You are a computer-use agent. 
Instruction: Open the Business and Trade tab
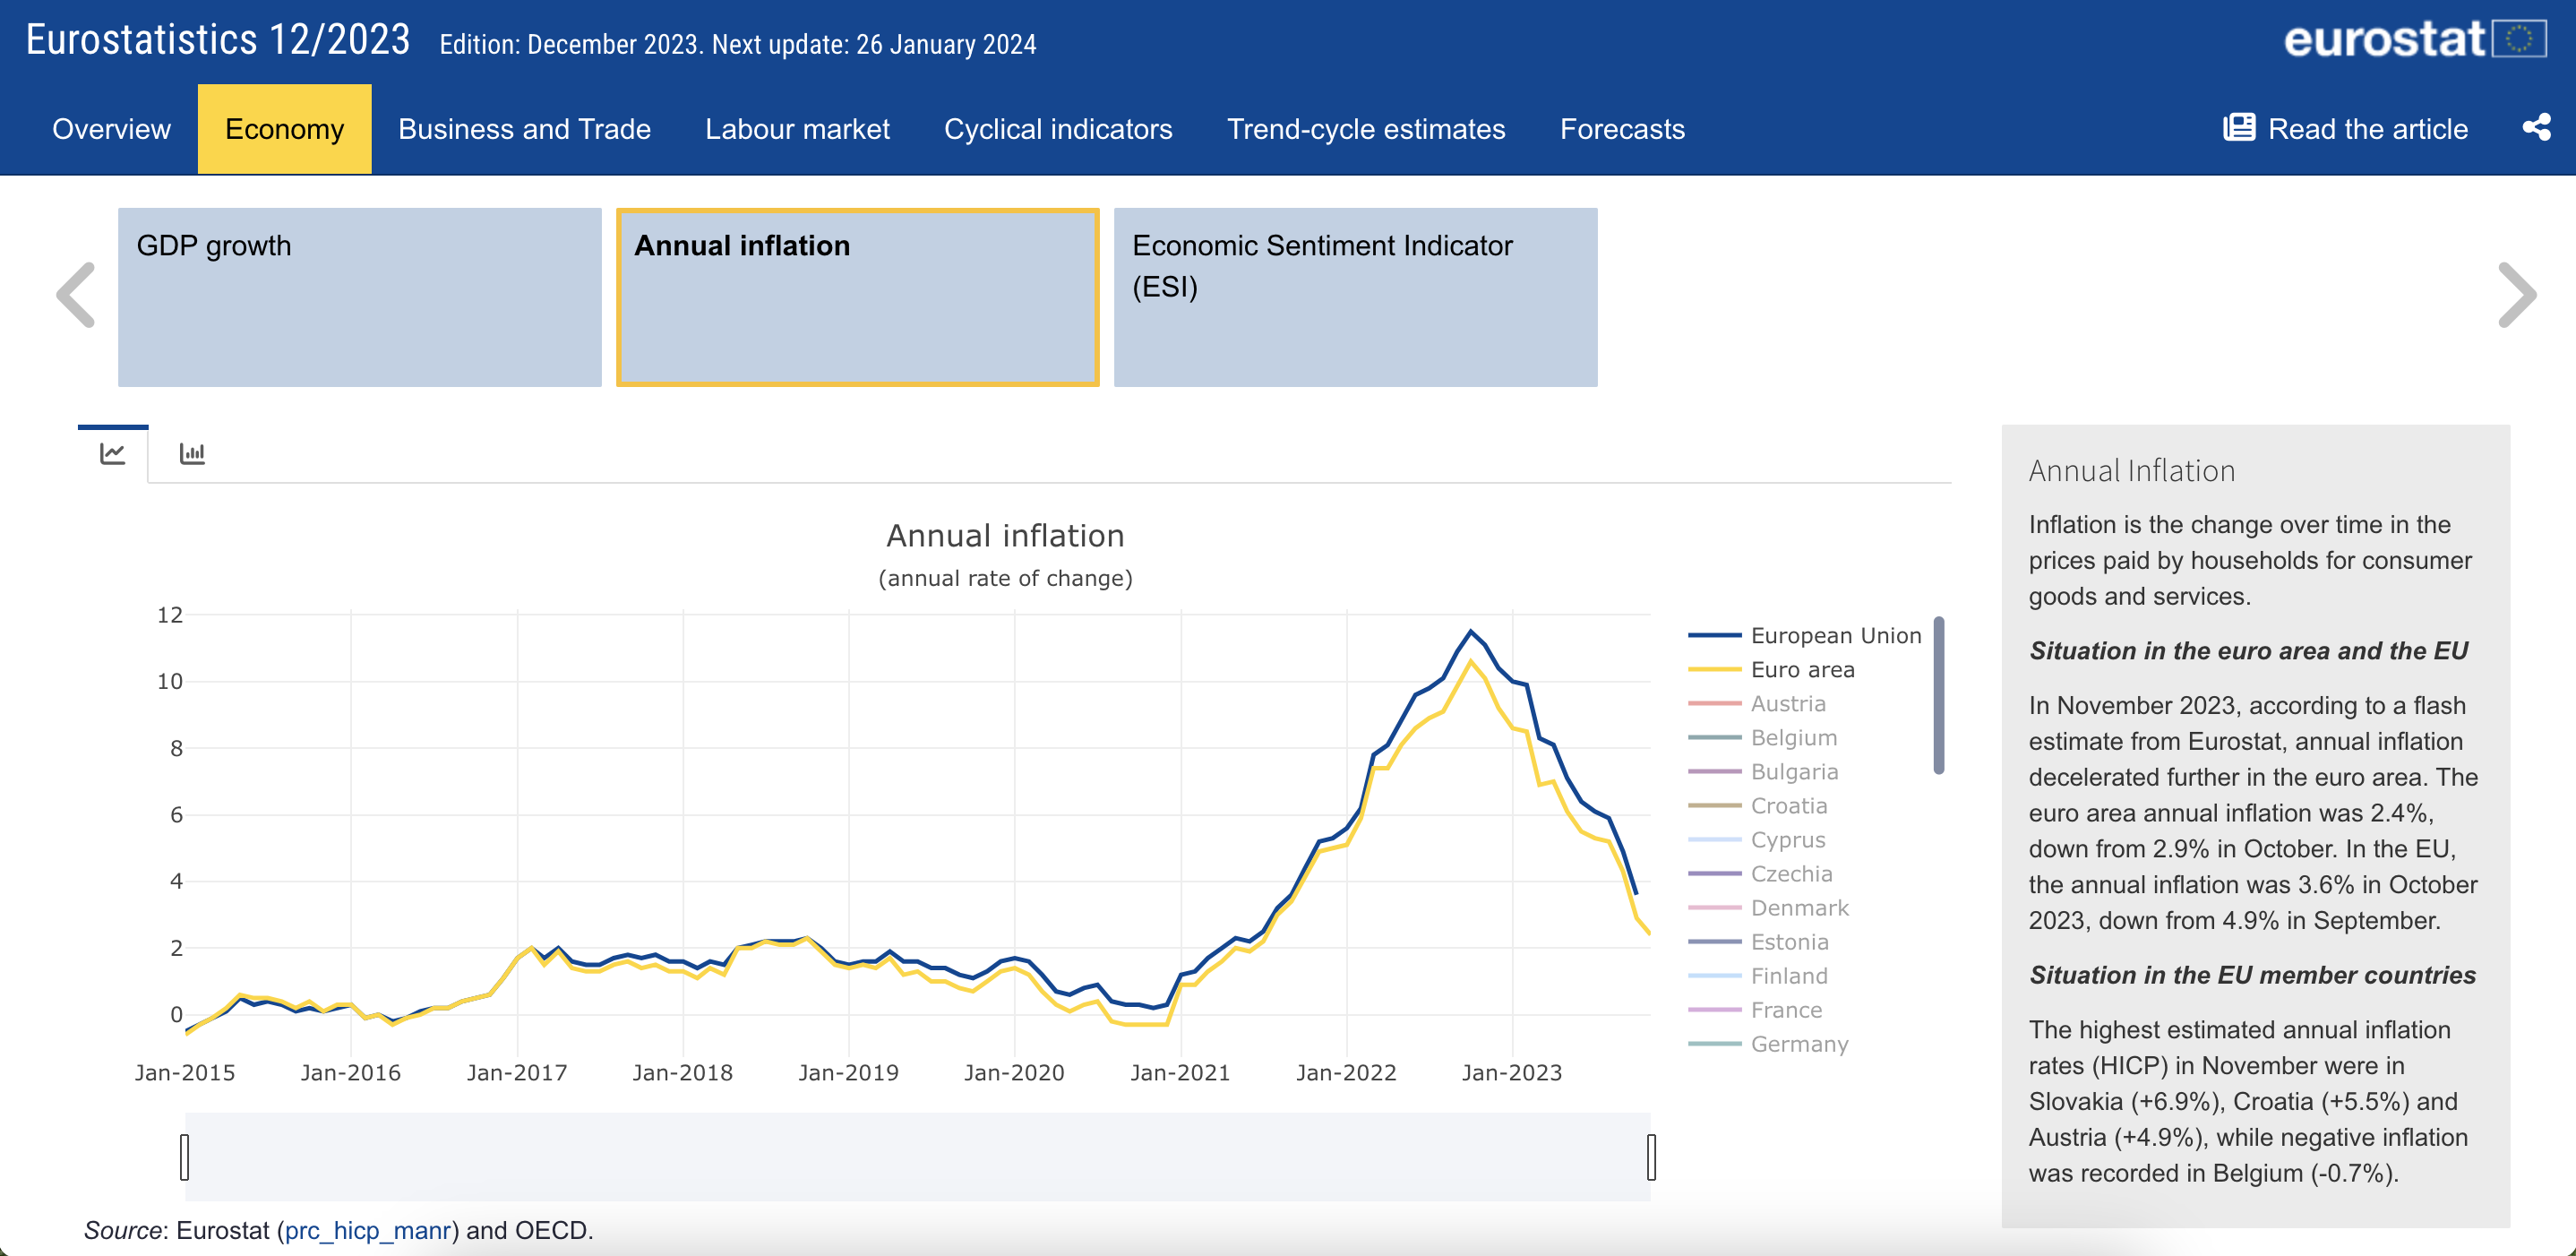tap(524, 129)
